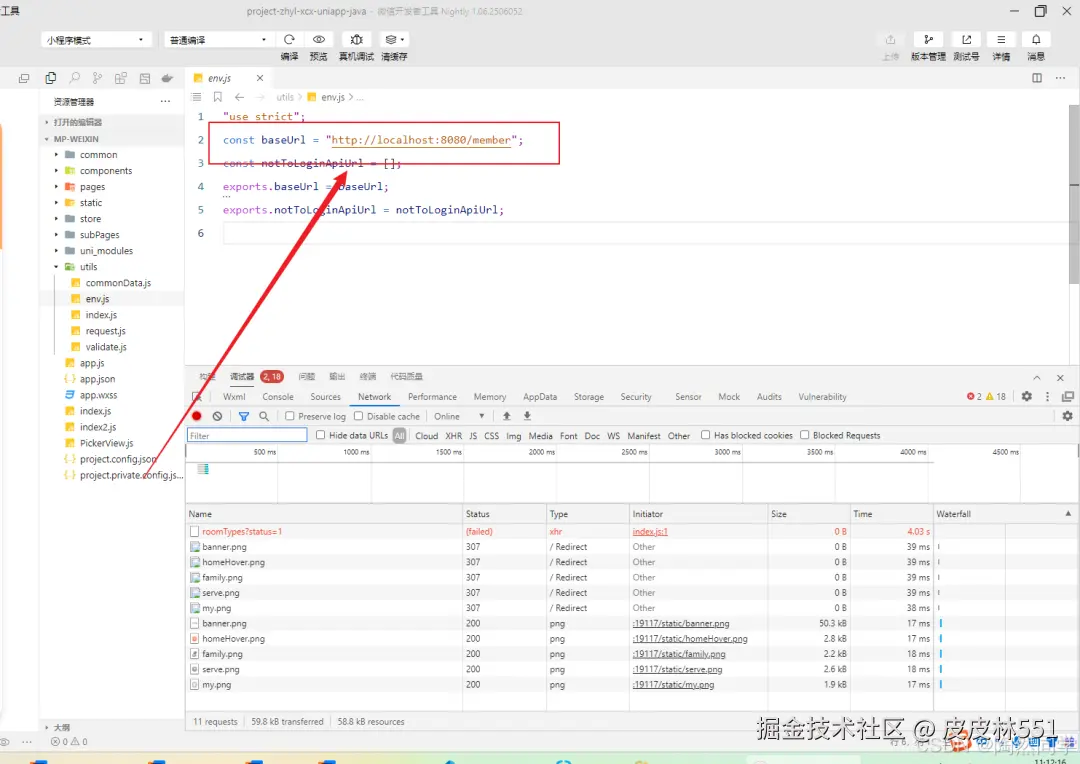Viewport: 1080px width, 764px height.
Task: Open devtools more options kebab icon
Action: click(x=1048, y=396)
